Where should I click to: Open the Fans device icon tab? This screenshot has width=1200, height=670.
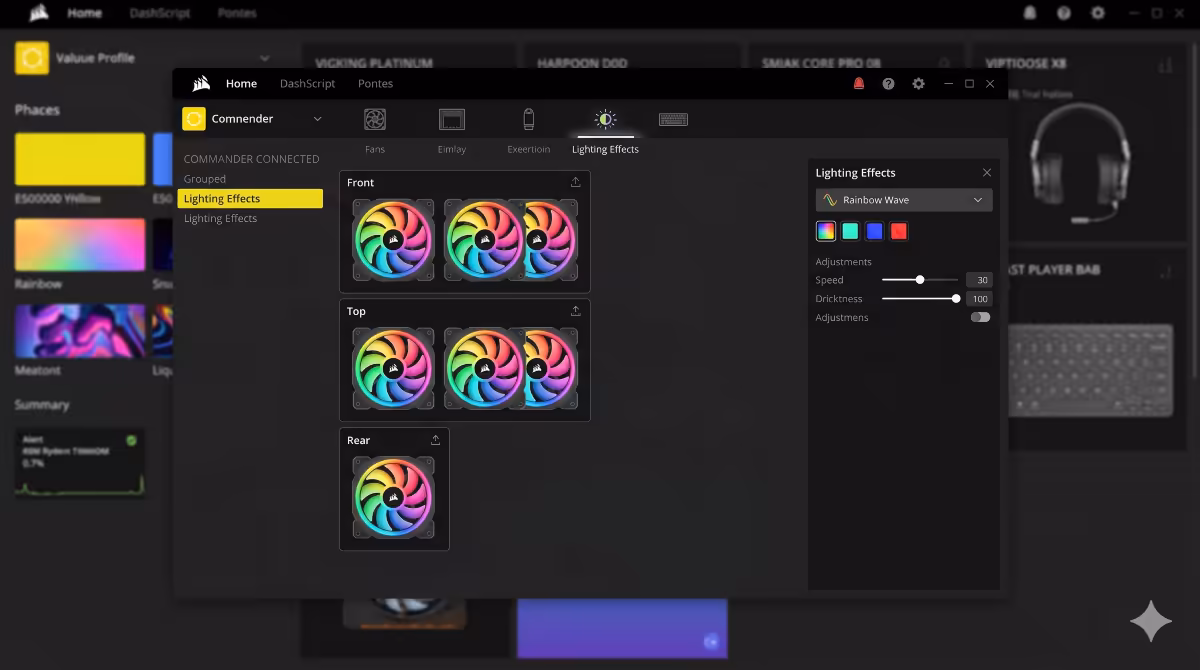[375, 120]
